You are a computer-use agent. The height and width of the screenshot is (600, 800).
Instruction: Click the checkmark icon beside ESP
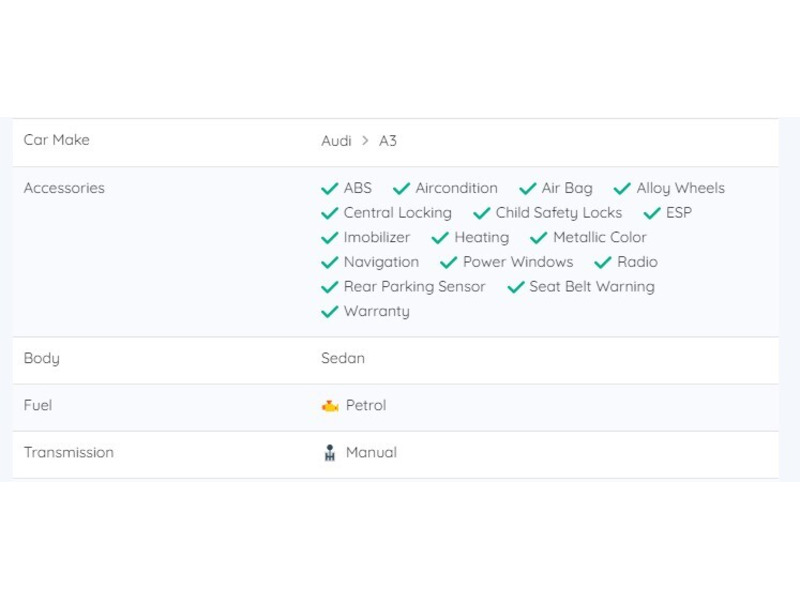point(652,213)
